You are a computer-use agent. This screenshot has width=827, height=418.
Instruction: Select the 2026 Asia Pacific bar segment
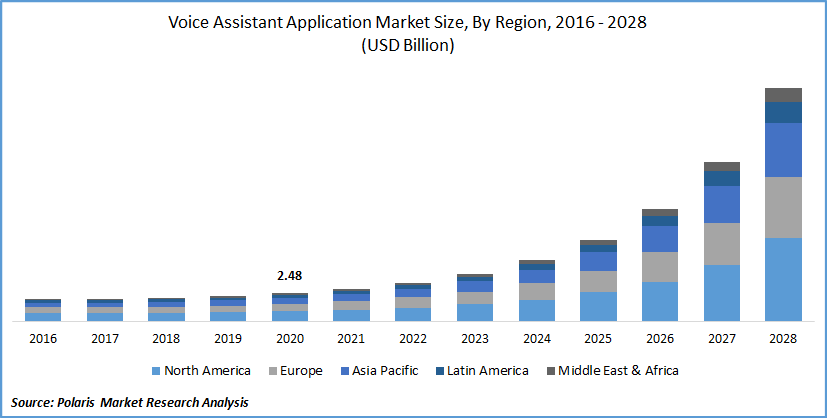click(x=660, y=239)
